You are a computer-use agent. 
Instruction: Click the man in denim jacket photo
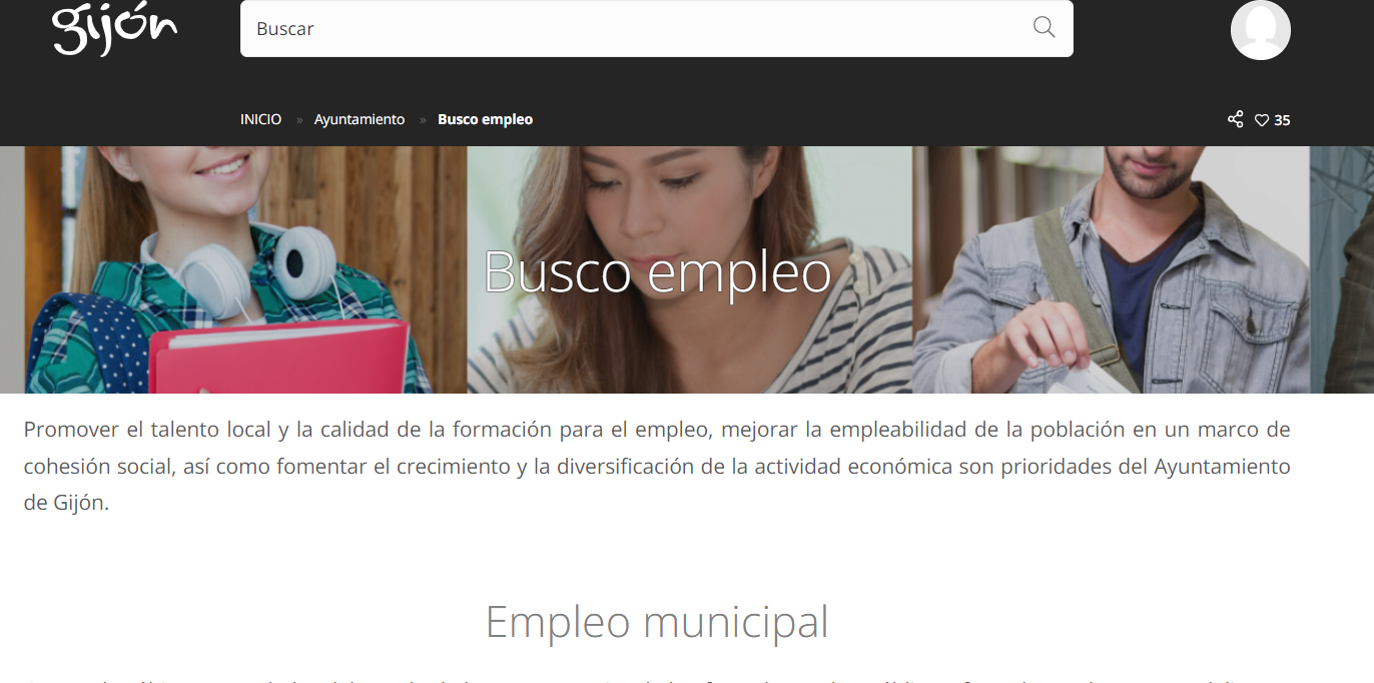[x=1111, y=269]
